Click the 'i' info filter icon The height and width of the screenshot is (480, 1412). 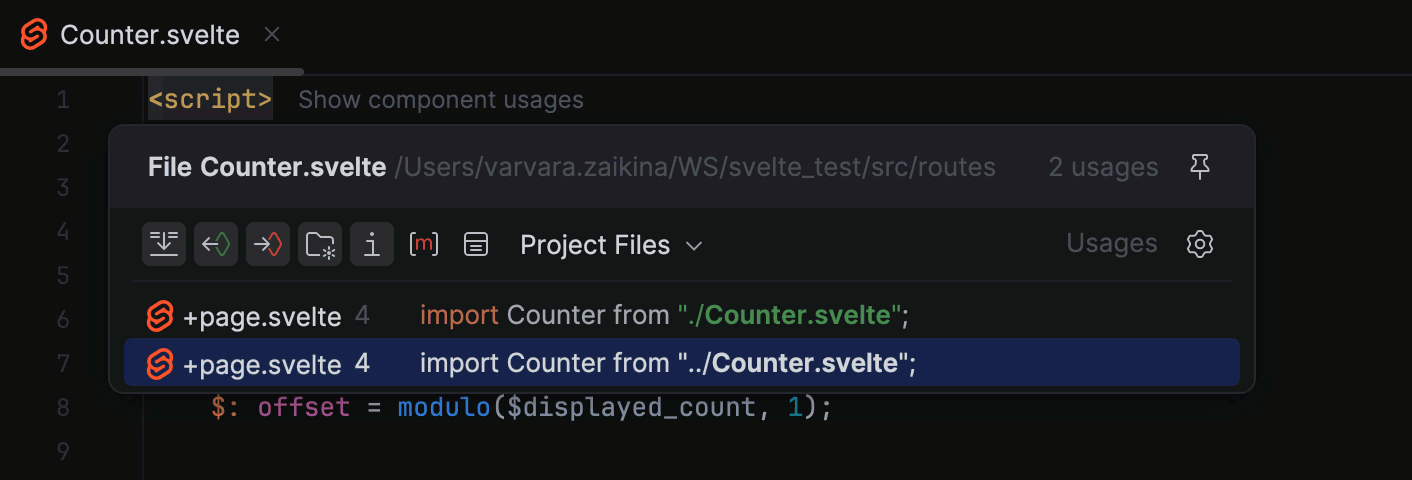372,244
